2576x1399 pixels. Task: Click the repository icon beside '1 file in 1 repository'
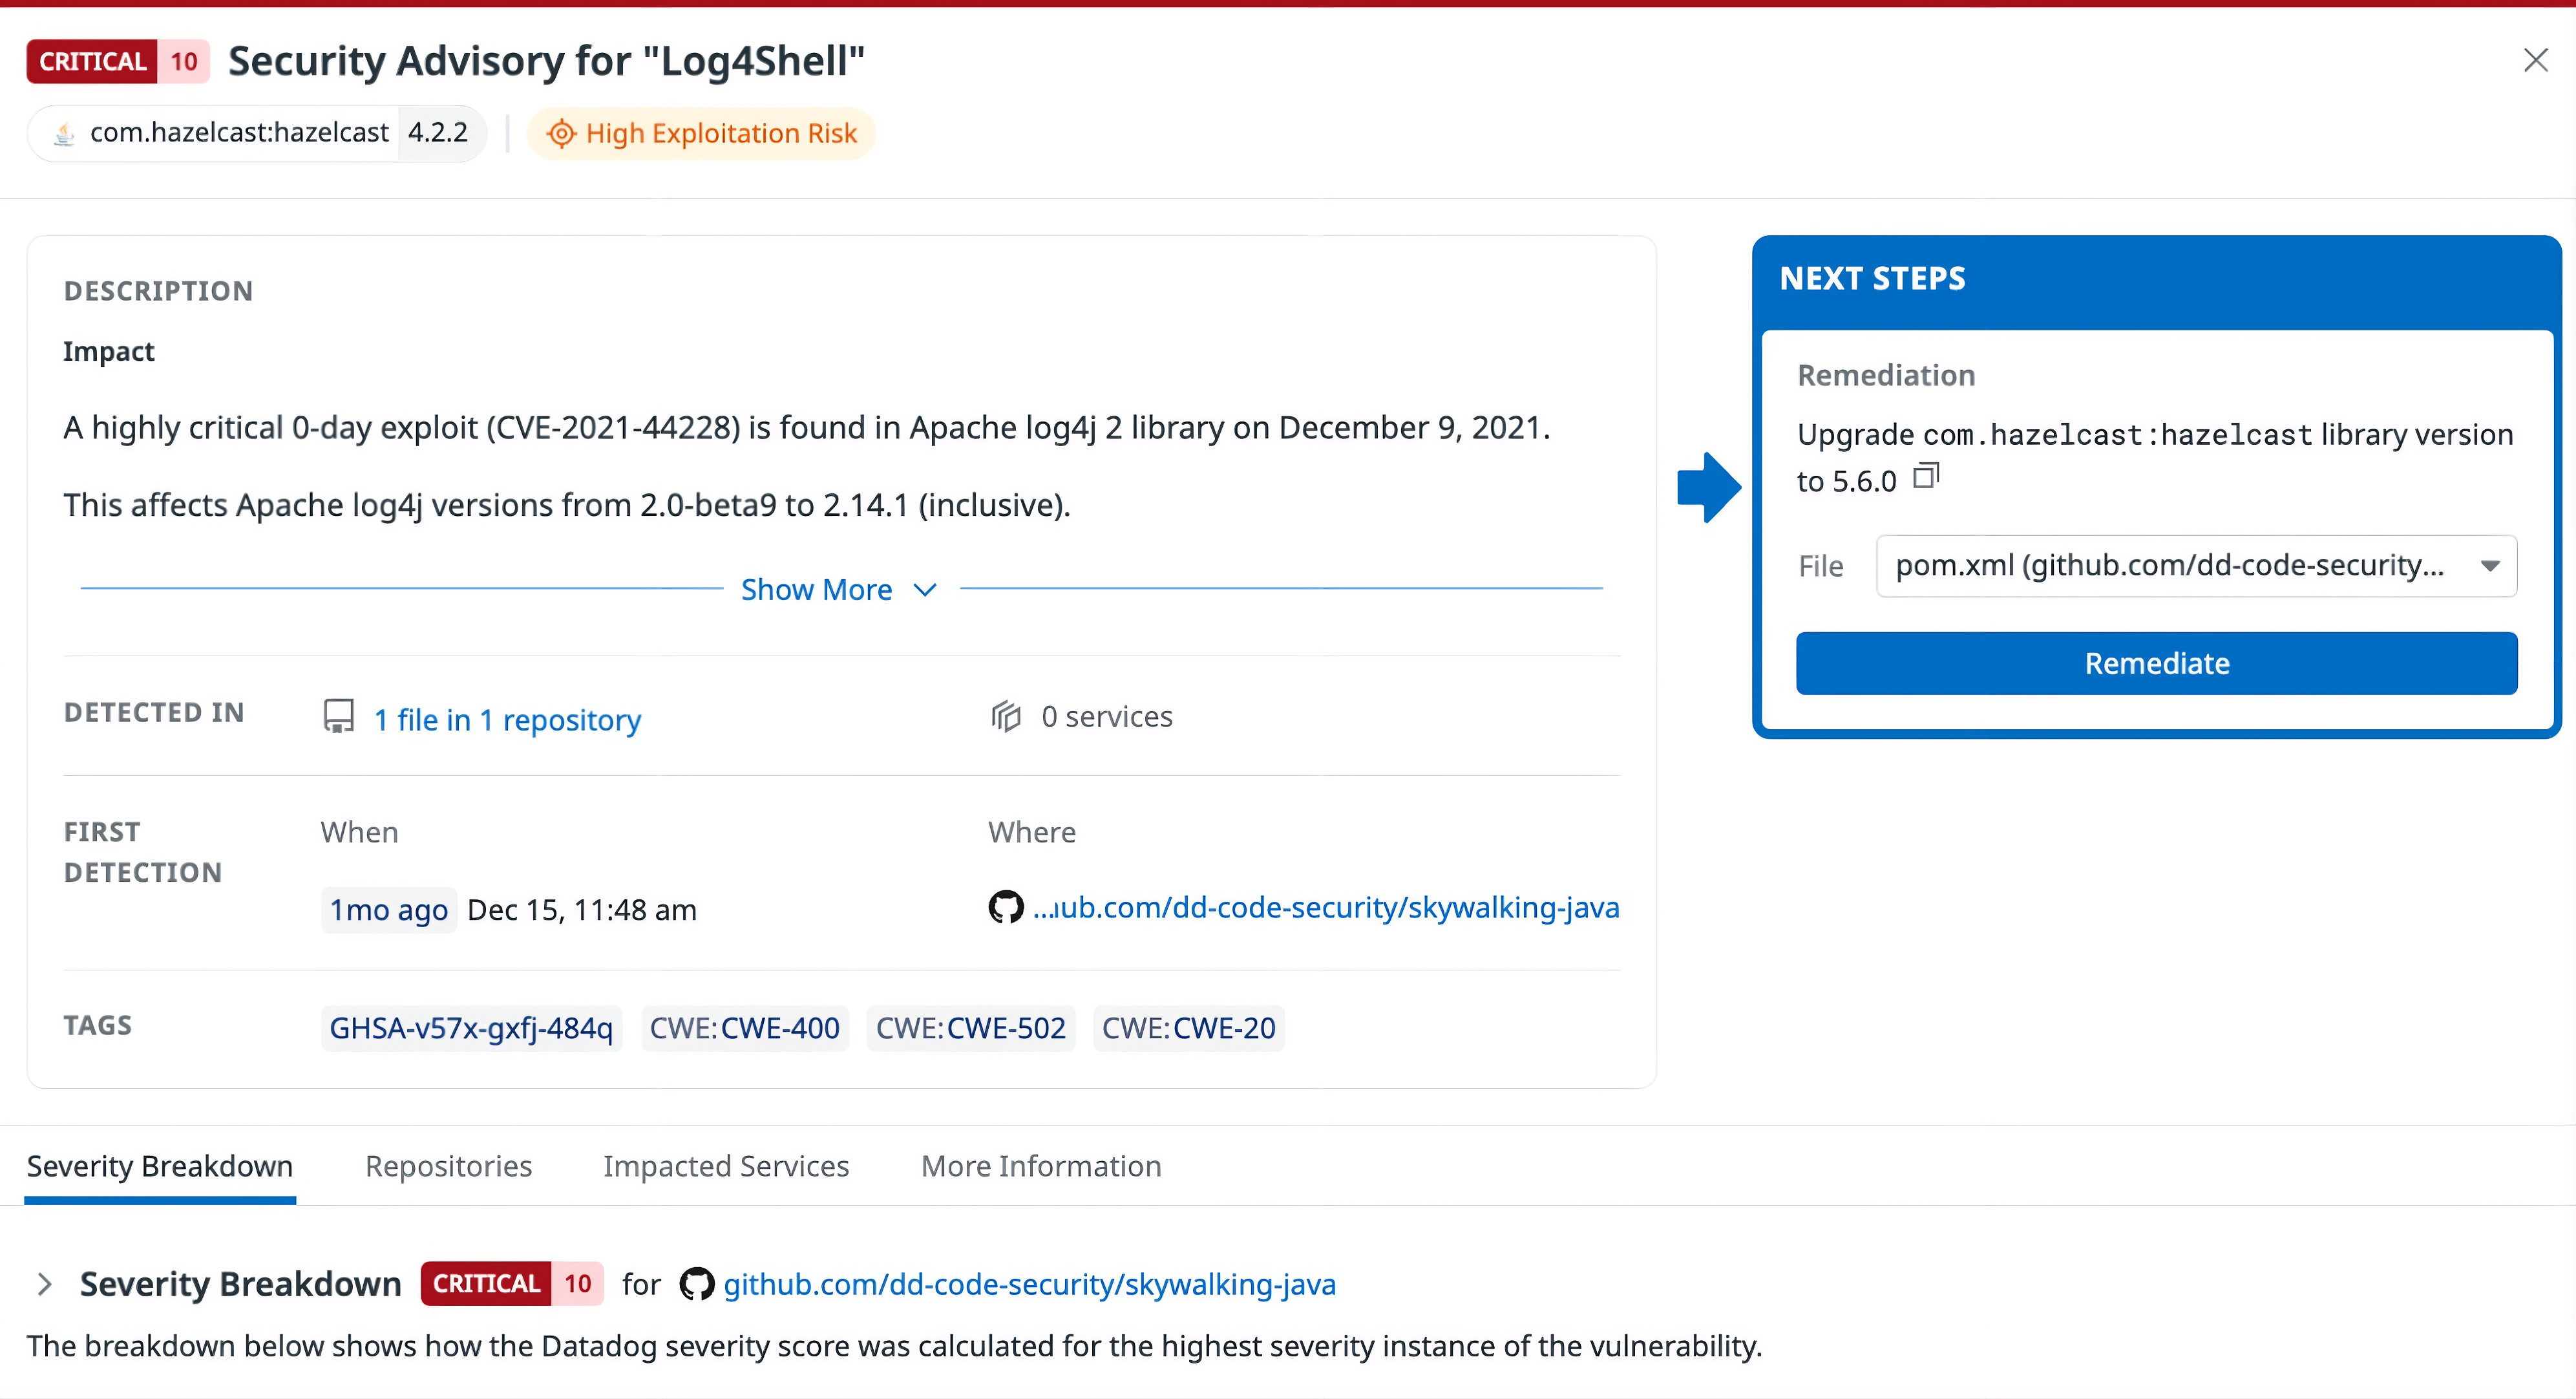(339, 716)
